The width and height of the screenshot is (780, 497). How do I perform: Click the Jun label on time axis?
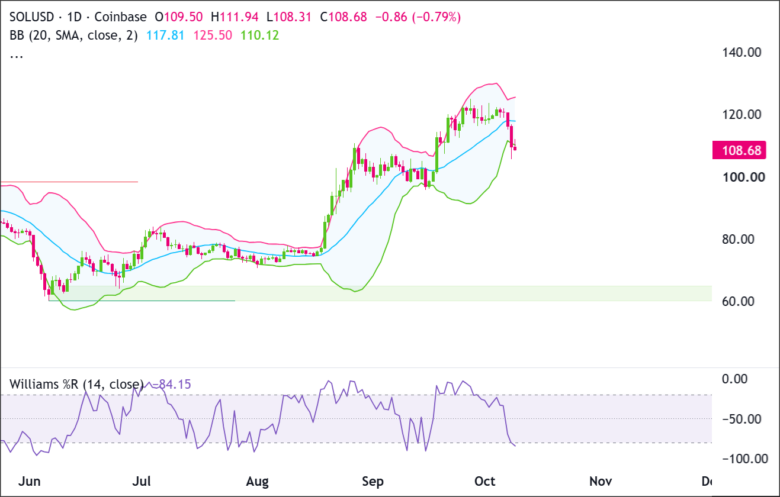(x=29, y=482)
